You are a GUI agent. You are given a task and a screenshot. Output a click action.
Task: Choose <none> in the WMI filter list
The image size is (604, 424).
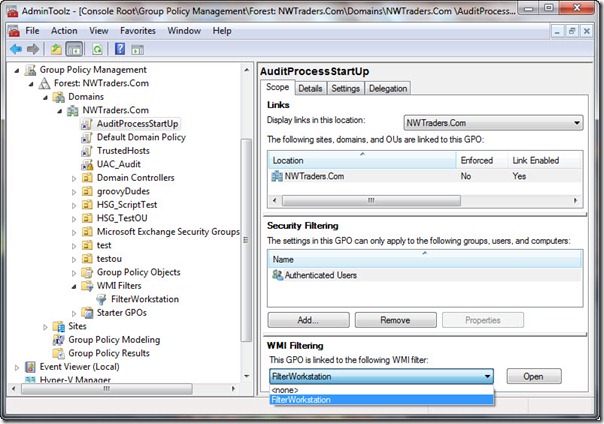pos(285,390)
